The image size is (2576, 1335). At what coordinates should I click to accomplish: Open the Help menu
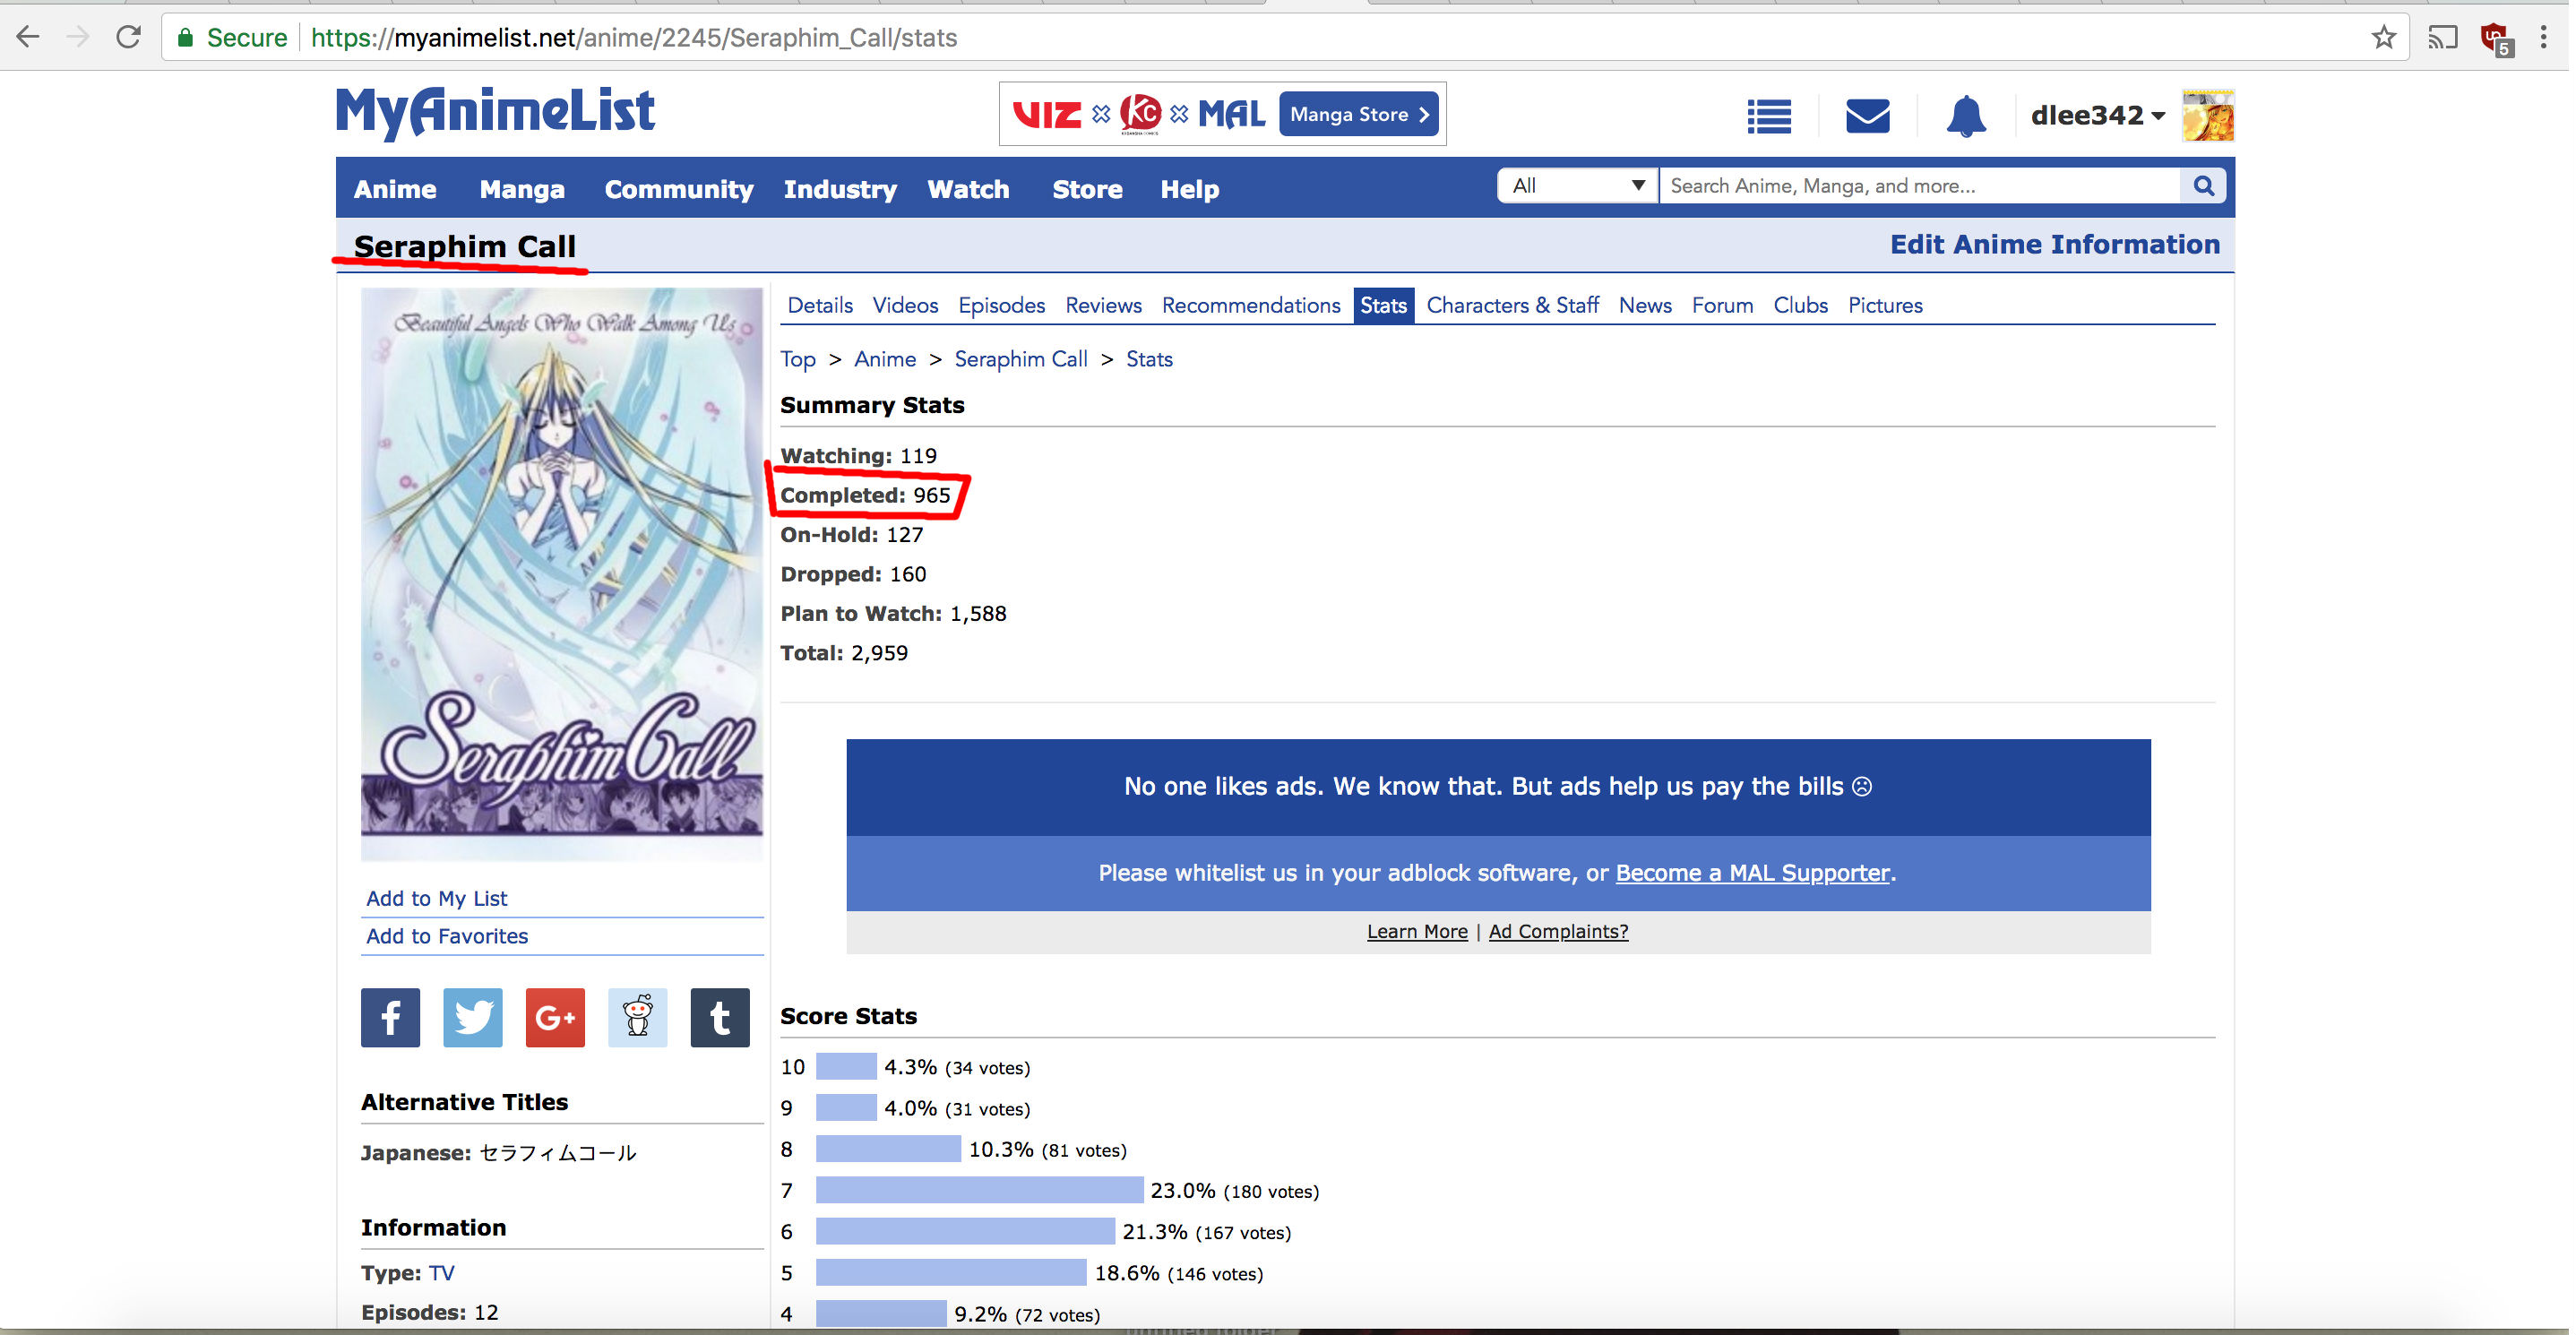click(x=1192, y=189)
